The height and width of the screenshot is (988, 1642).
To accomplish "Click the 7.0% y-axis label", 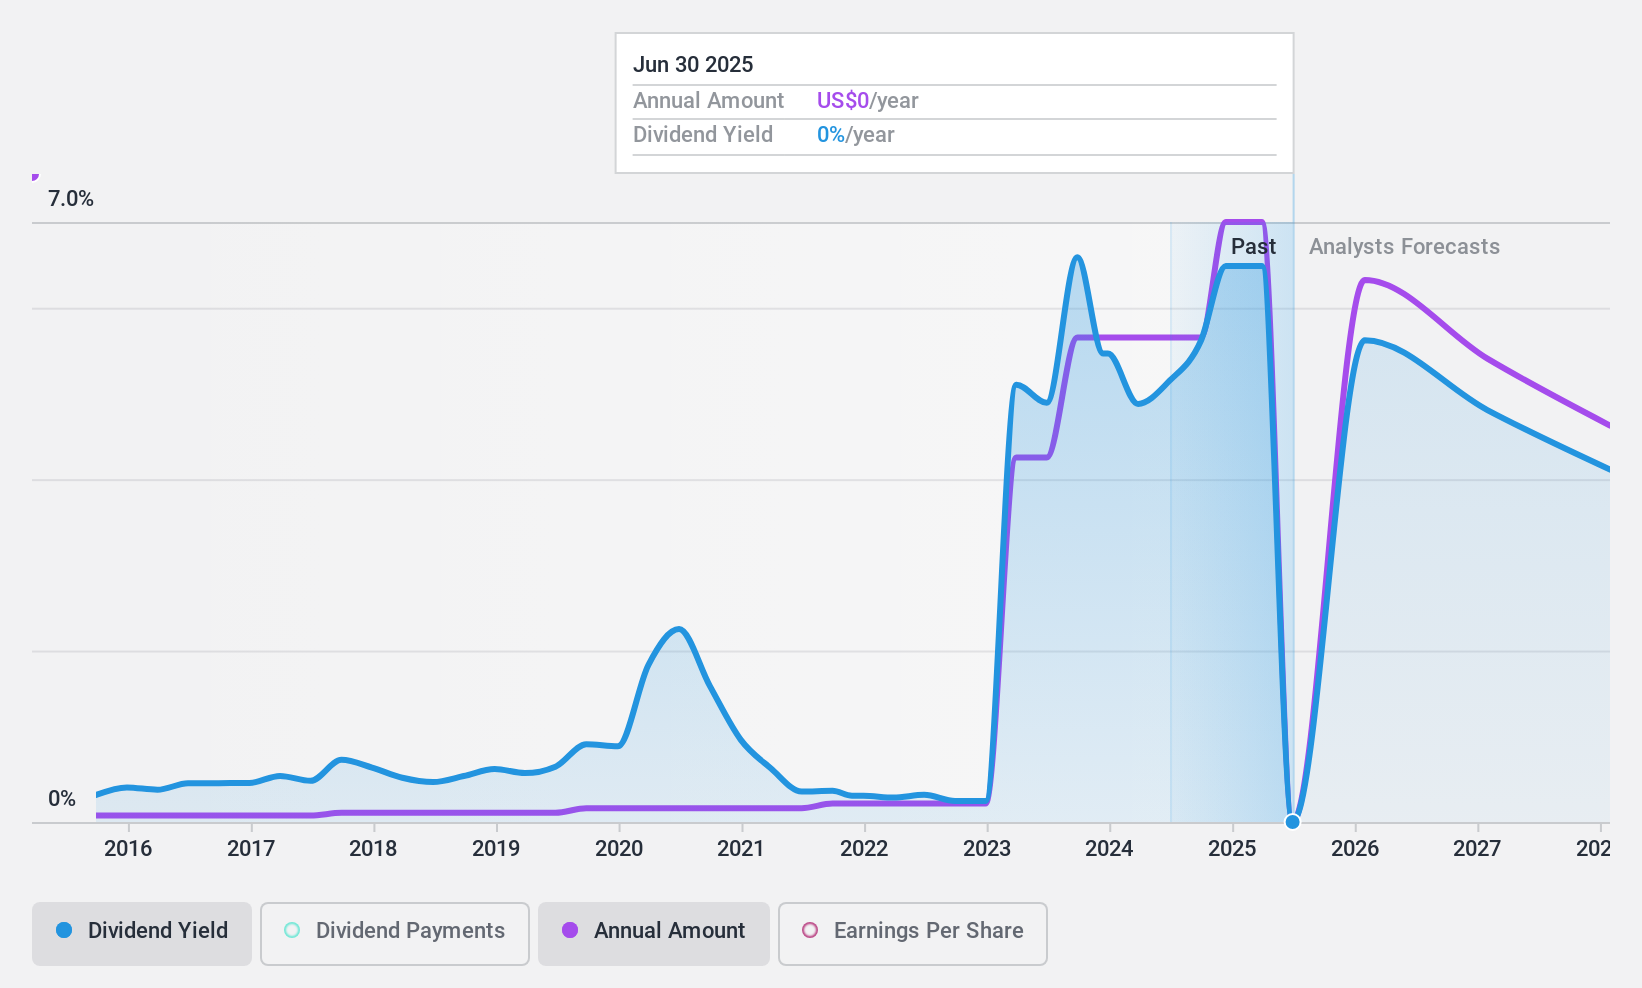I will click(x=71, y=199).
